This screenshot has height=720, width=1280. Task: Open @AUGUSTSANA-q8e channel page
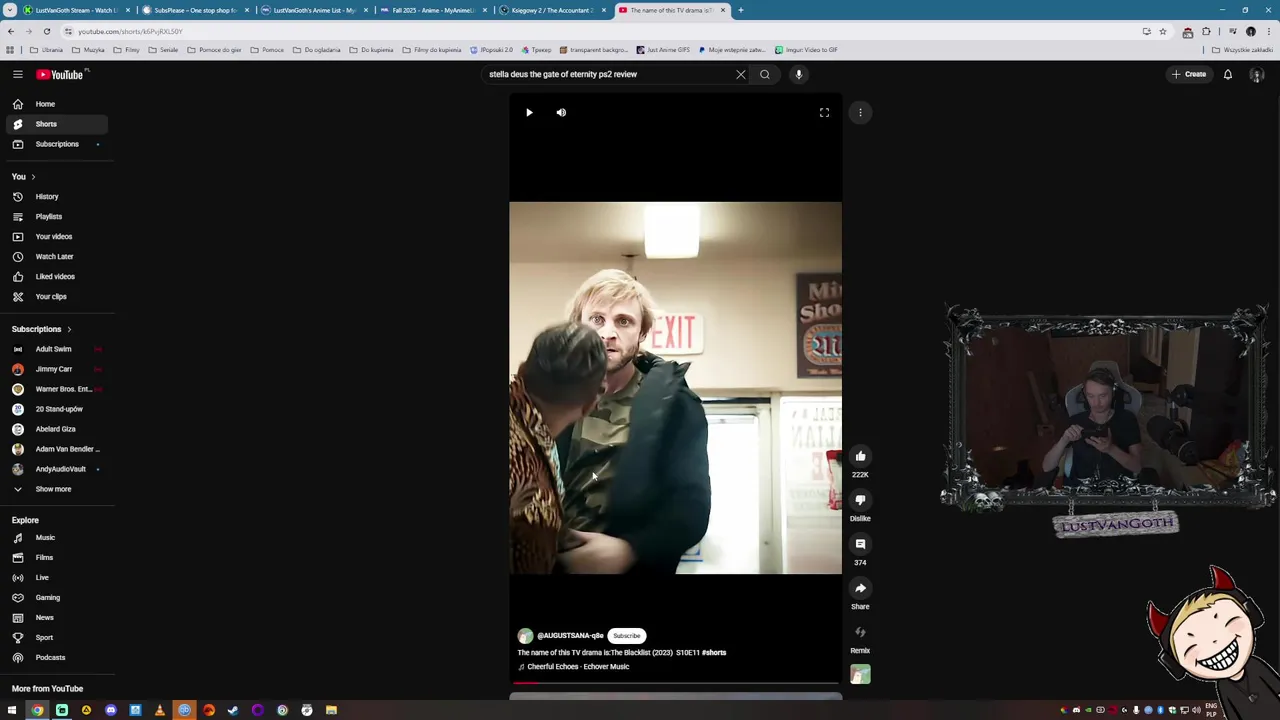point(570,636)
